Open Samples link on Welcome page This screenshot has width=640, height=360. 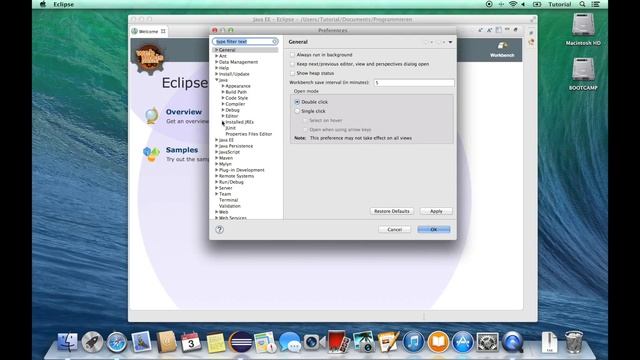[x=182, y=150]
